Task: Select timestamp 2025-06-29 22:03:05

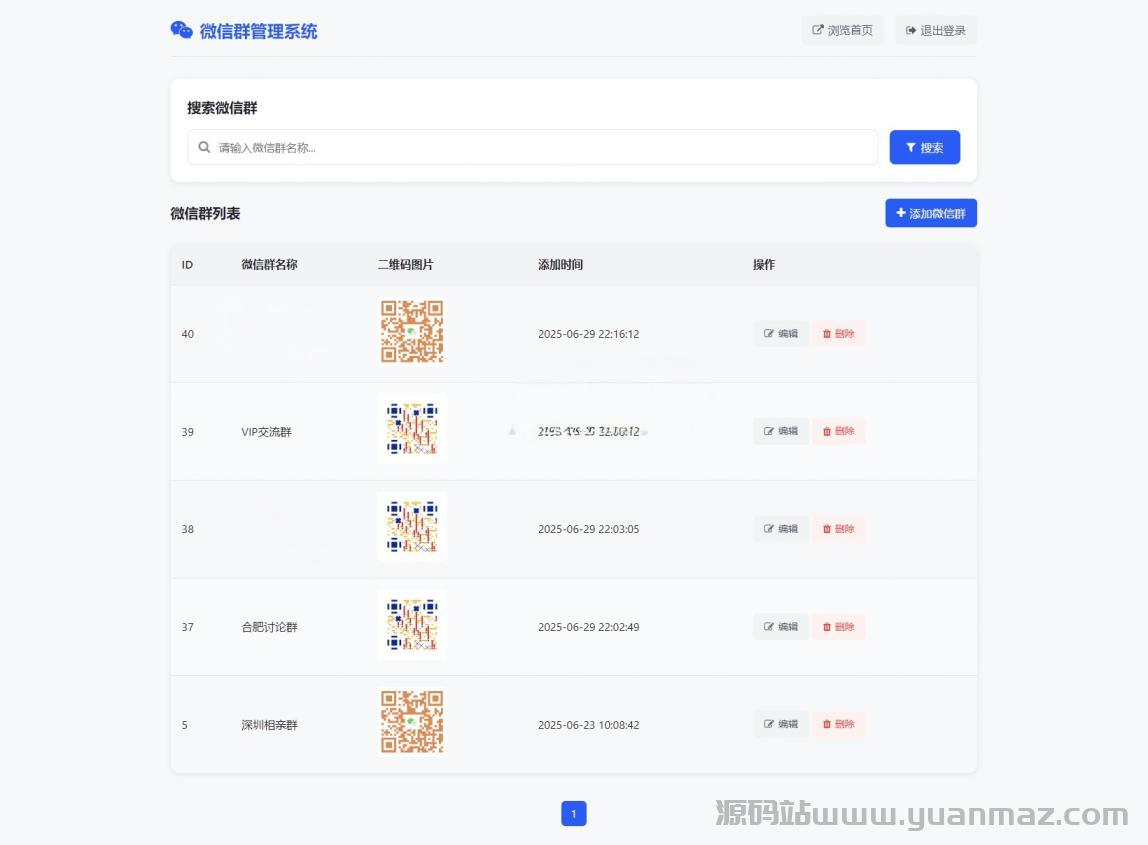Action: pyautogui.click(x=589, y=529)
